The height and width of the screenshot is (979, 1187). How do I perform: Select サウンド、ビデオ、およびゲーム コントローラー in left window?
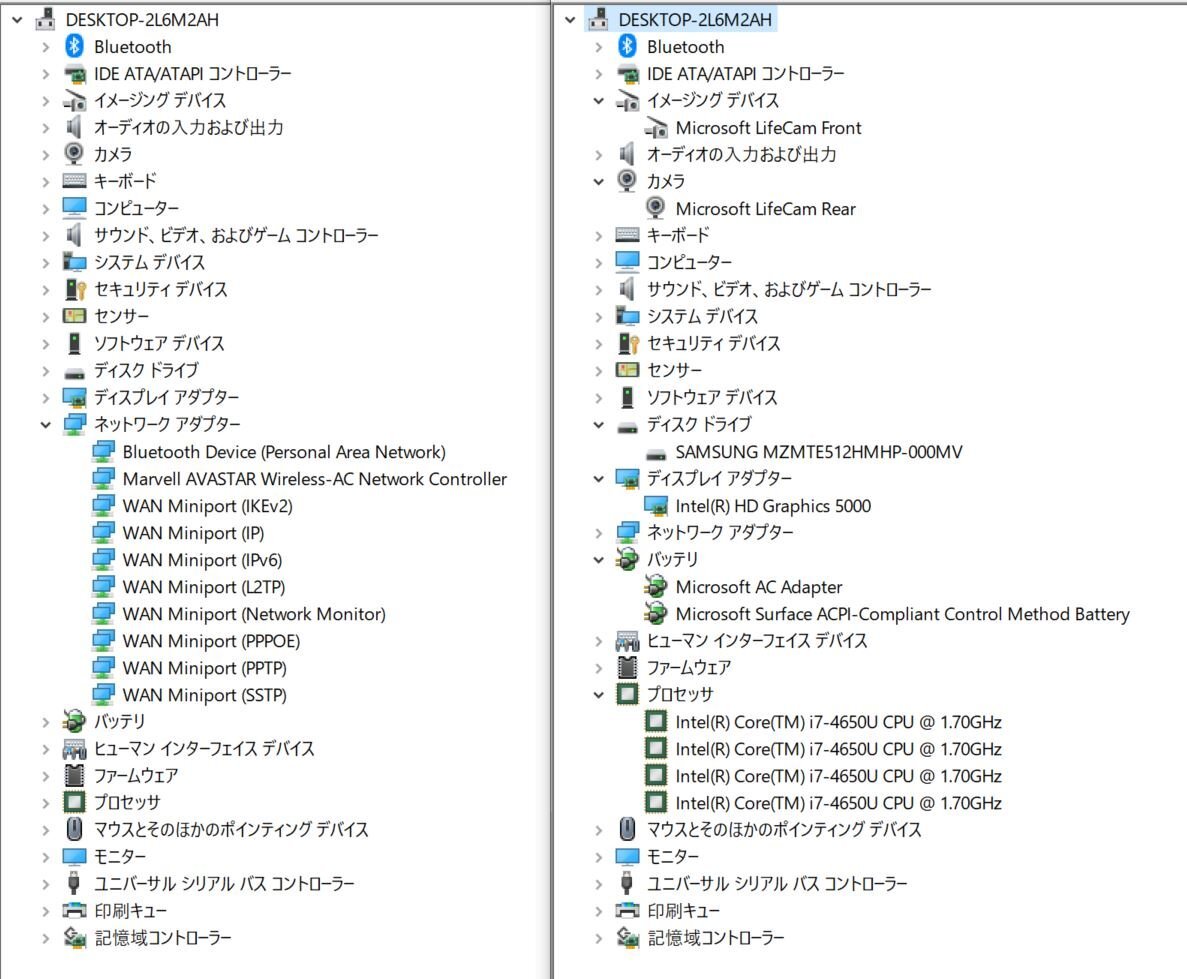point(235,235)
